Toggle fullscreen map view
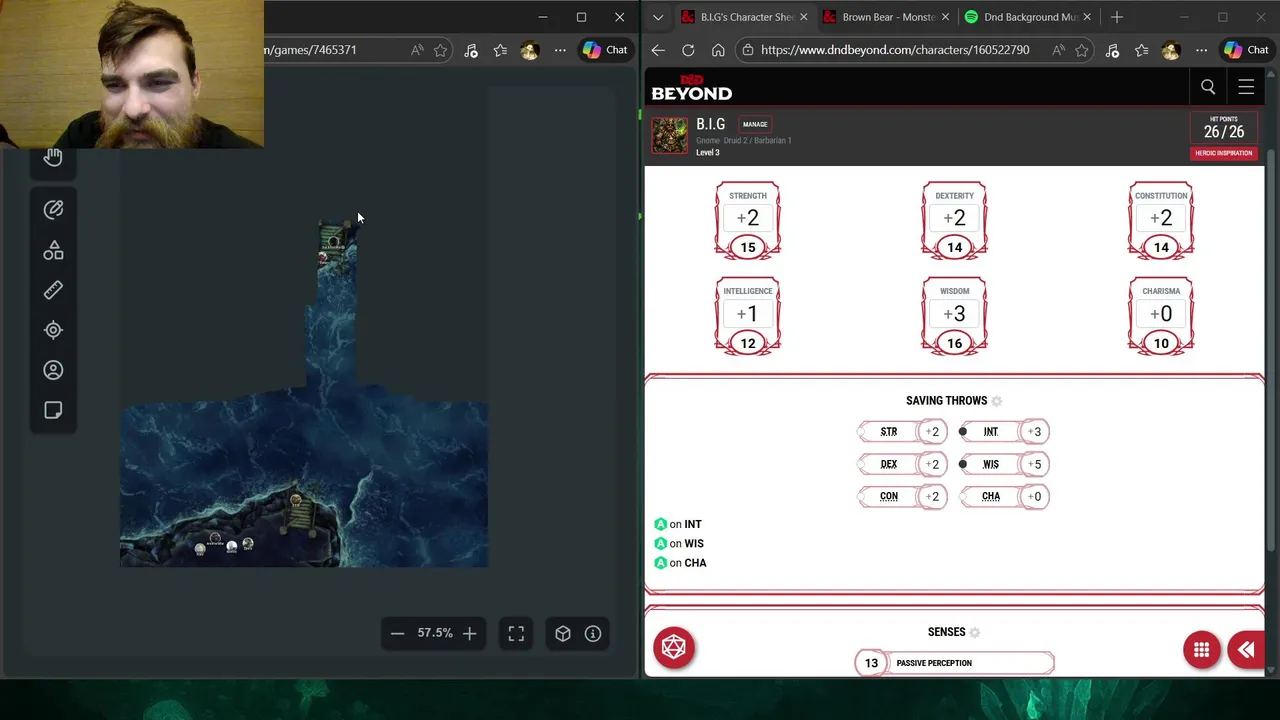This screenshot has width=1280, height=720. 516,633
